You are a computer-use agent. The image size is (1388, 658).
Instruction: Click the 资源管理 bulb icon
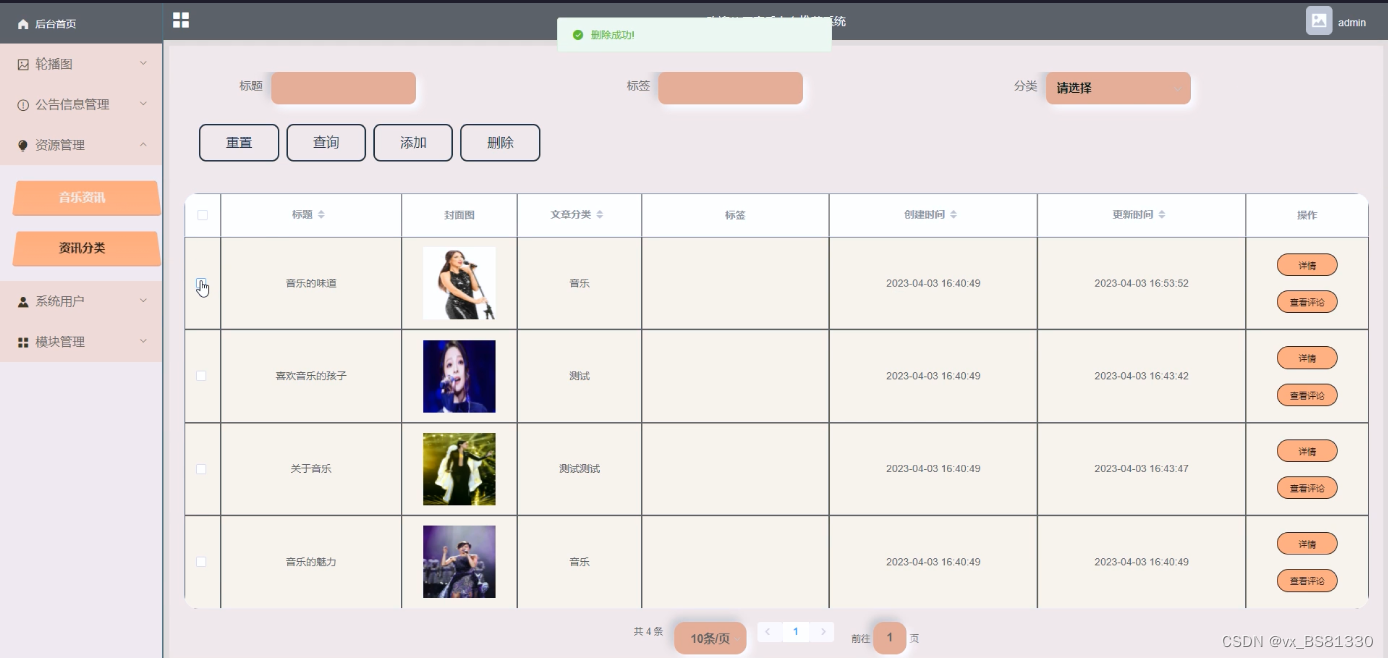(x=23, y=146)
